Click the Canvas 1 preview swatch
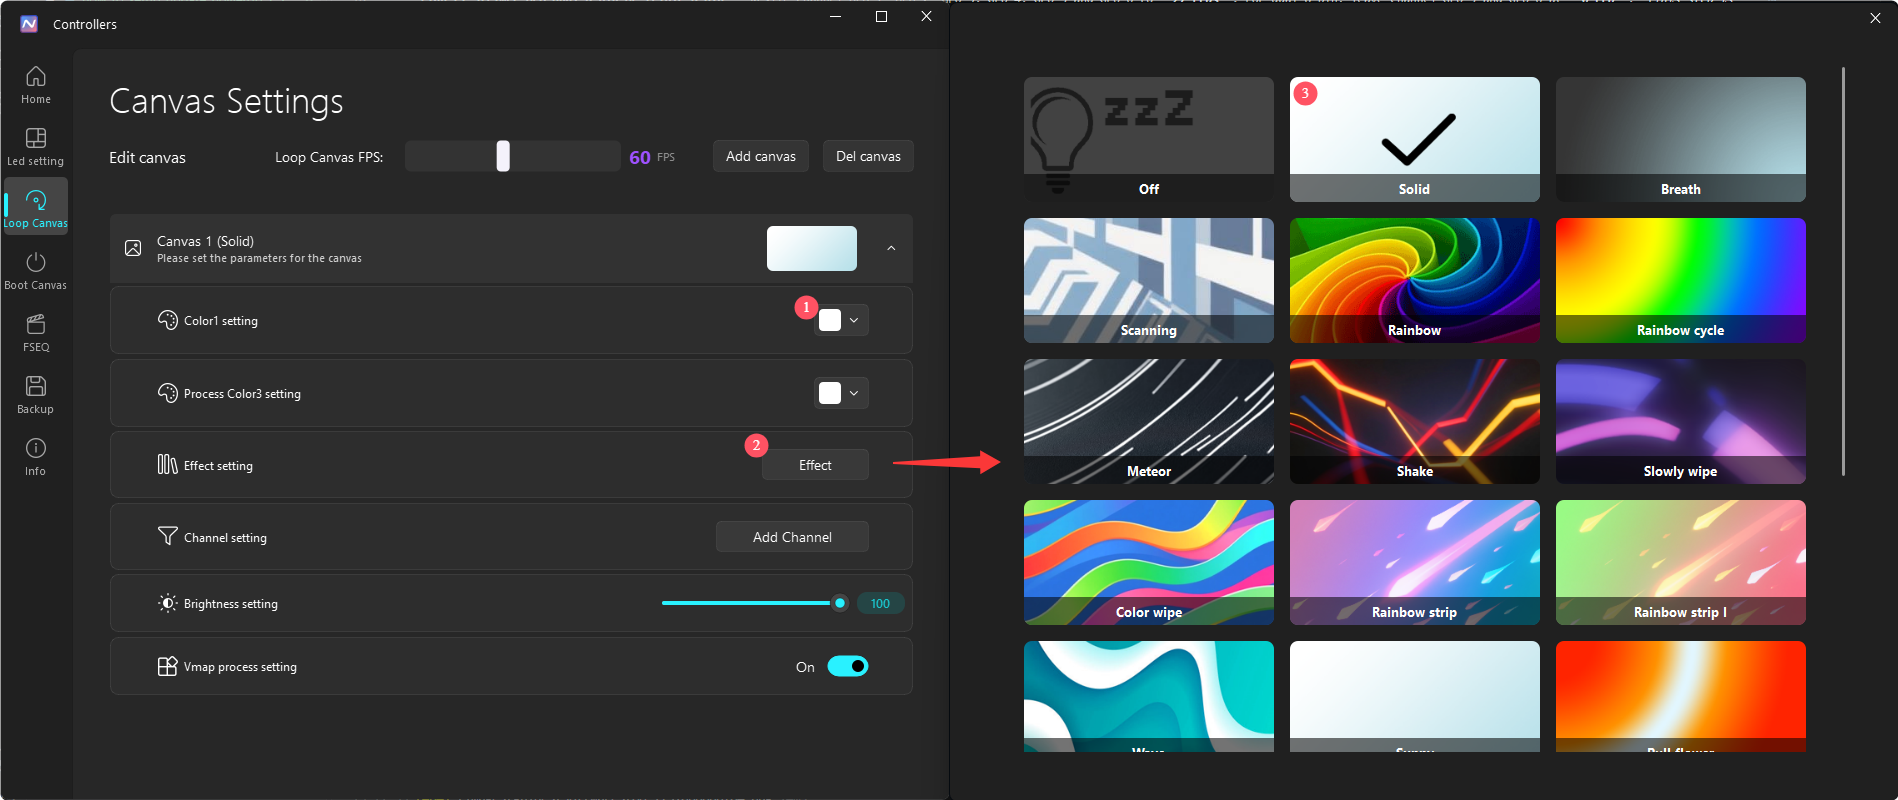 pos(812,248)
